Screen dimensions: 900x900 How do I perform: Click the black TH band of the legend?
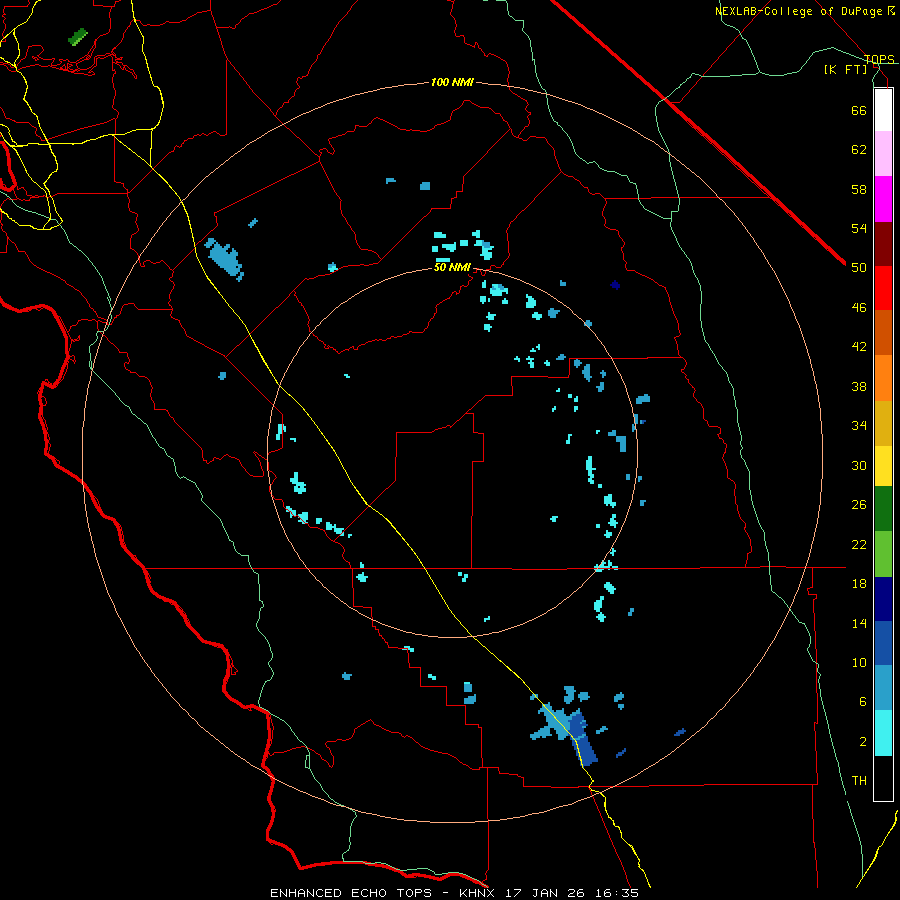pyautogui.click(x=883, y=778)
